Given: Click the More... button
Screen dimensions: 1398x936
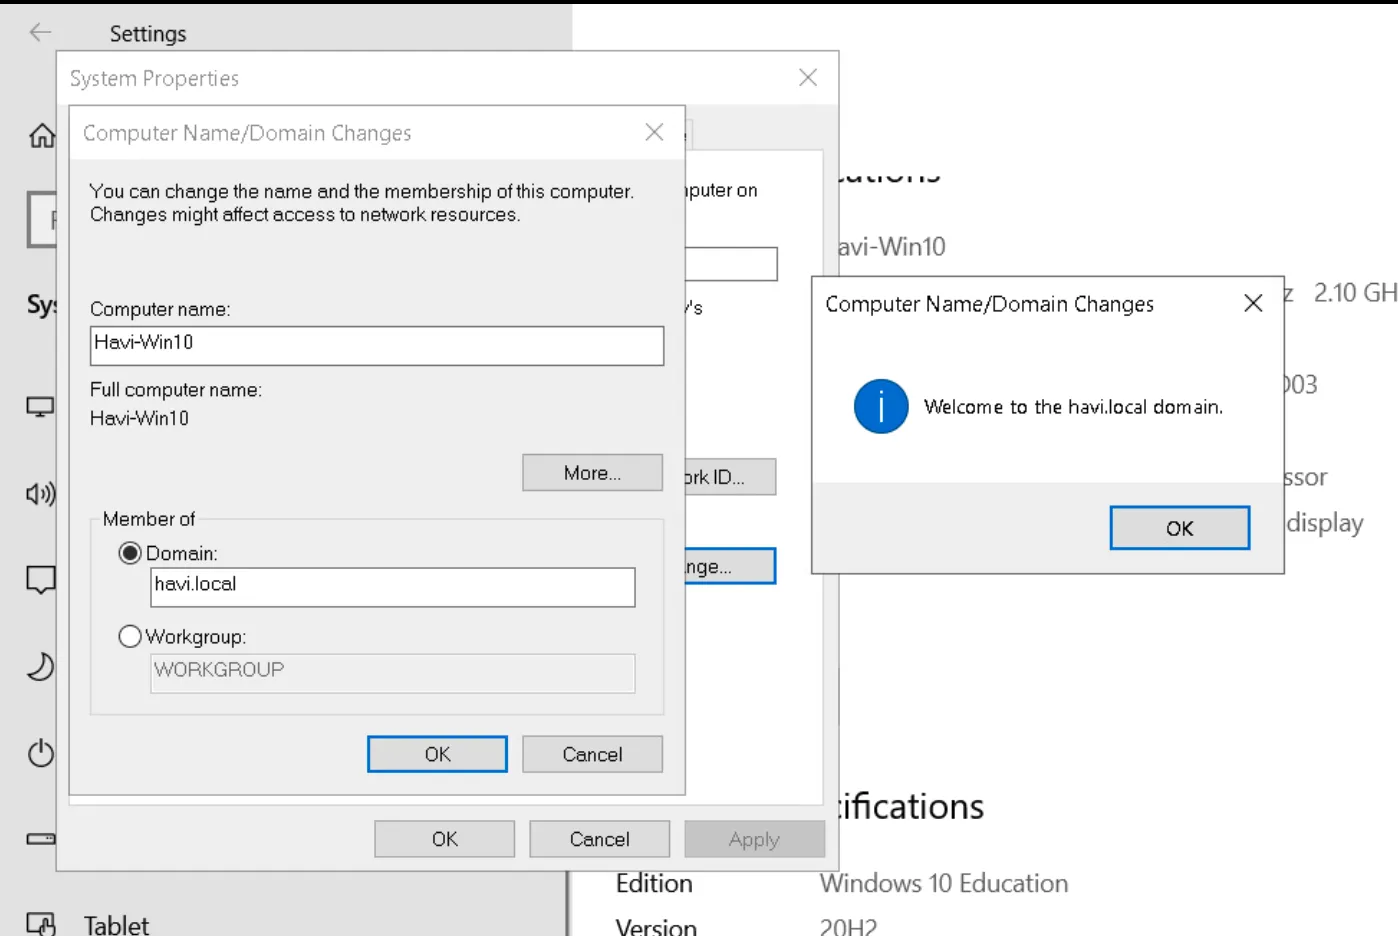Looking at the screenshot, I should (x=592, y=473).
